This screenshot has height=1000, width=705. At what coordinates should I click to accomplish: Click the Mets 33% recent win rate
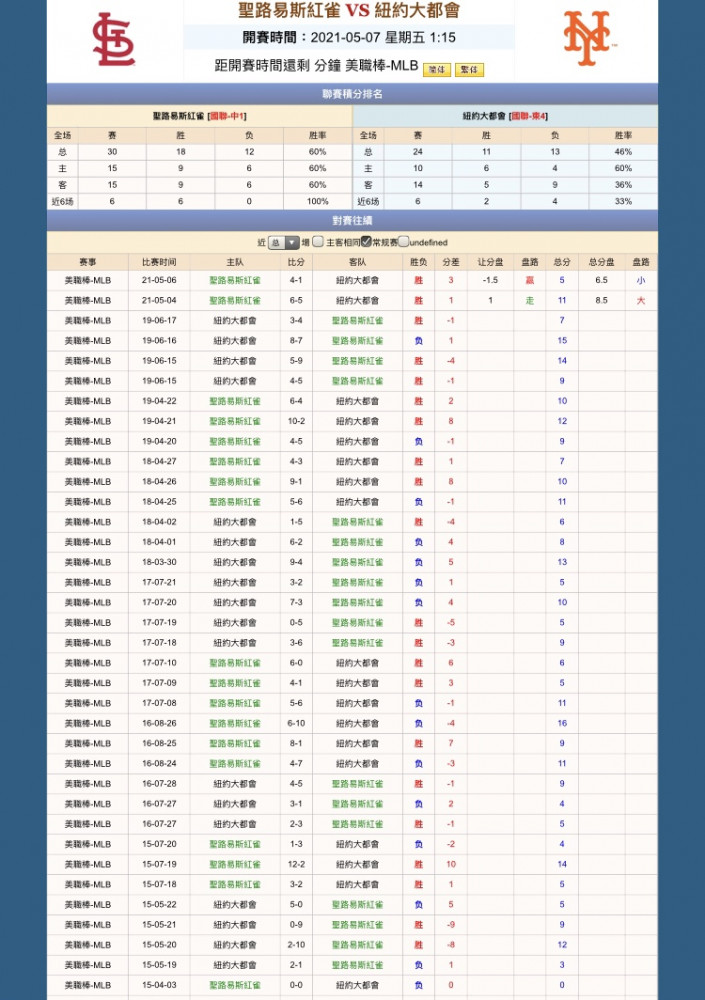(x=623, y=201)
